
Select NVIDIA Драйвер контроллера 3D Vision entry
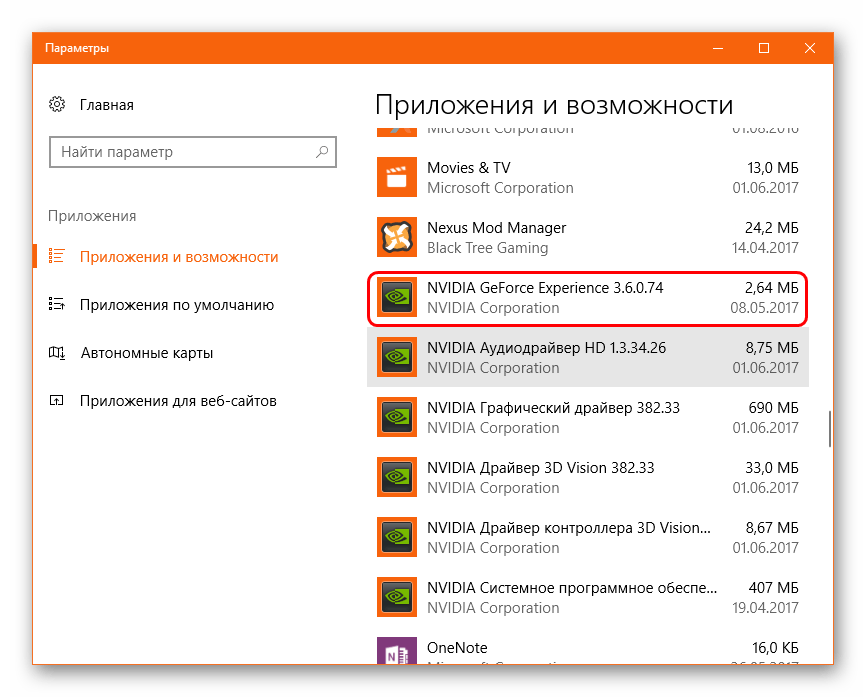(x=586, y=538)
